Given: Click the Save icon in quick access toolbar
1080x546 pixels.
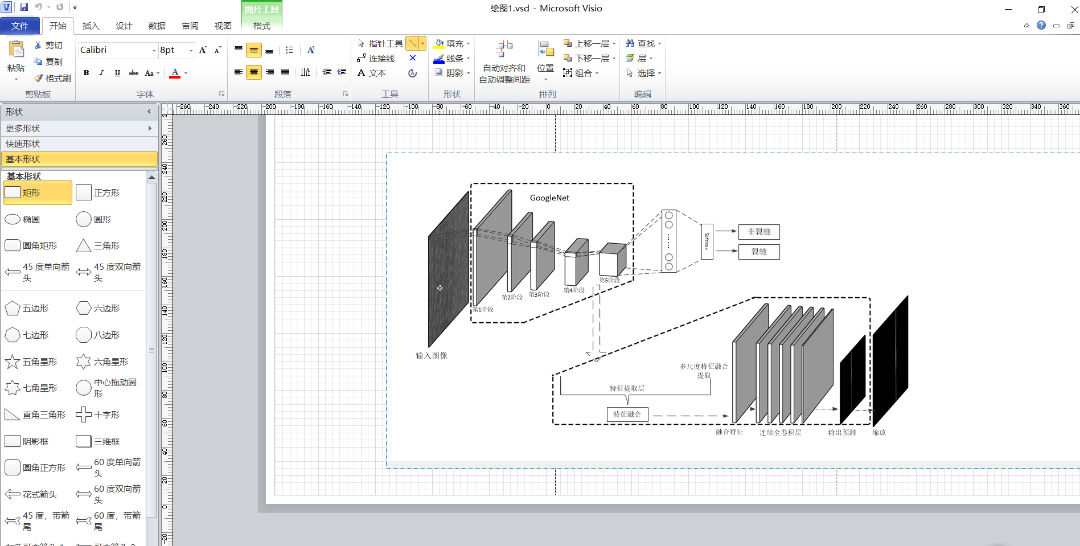Looking at the screenshot, I should [x=23, y=7].
